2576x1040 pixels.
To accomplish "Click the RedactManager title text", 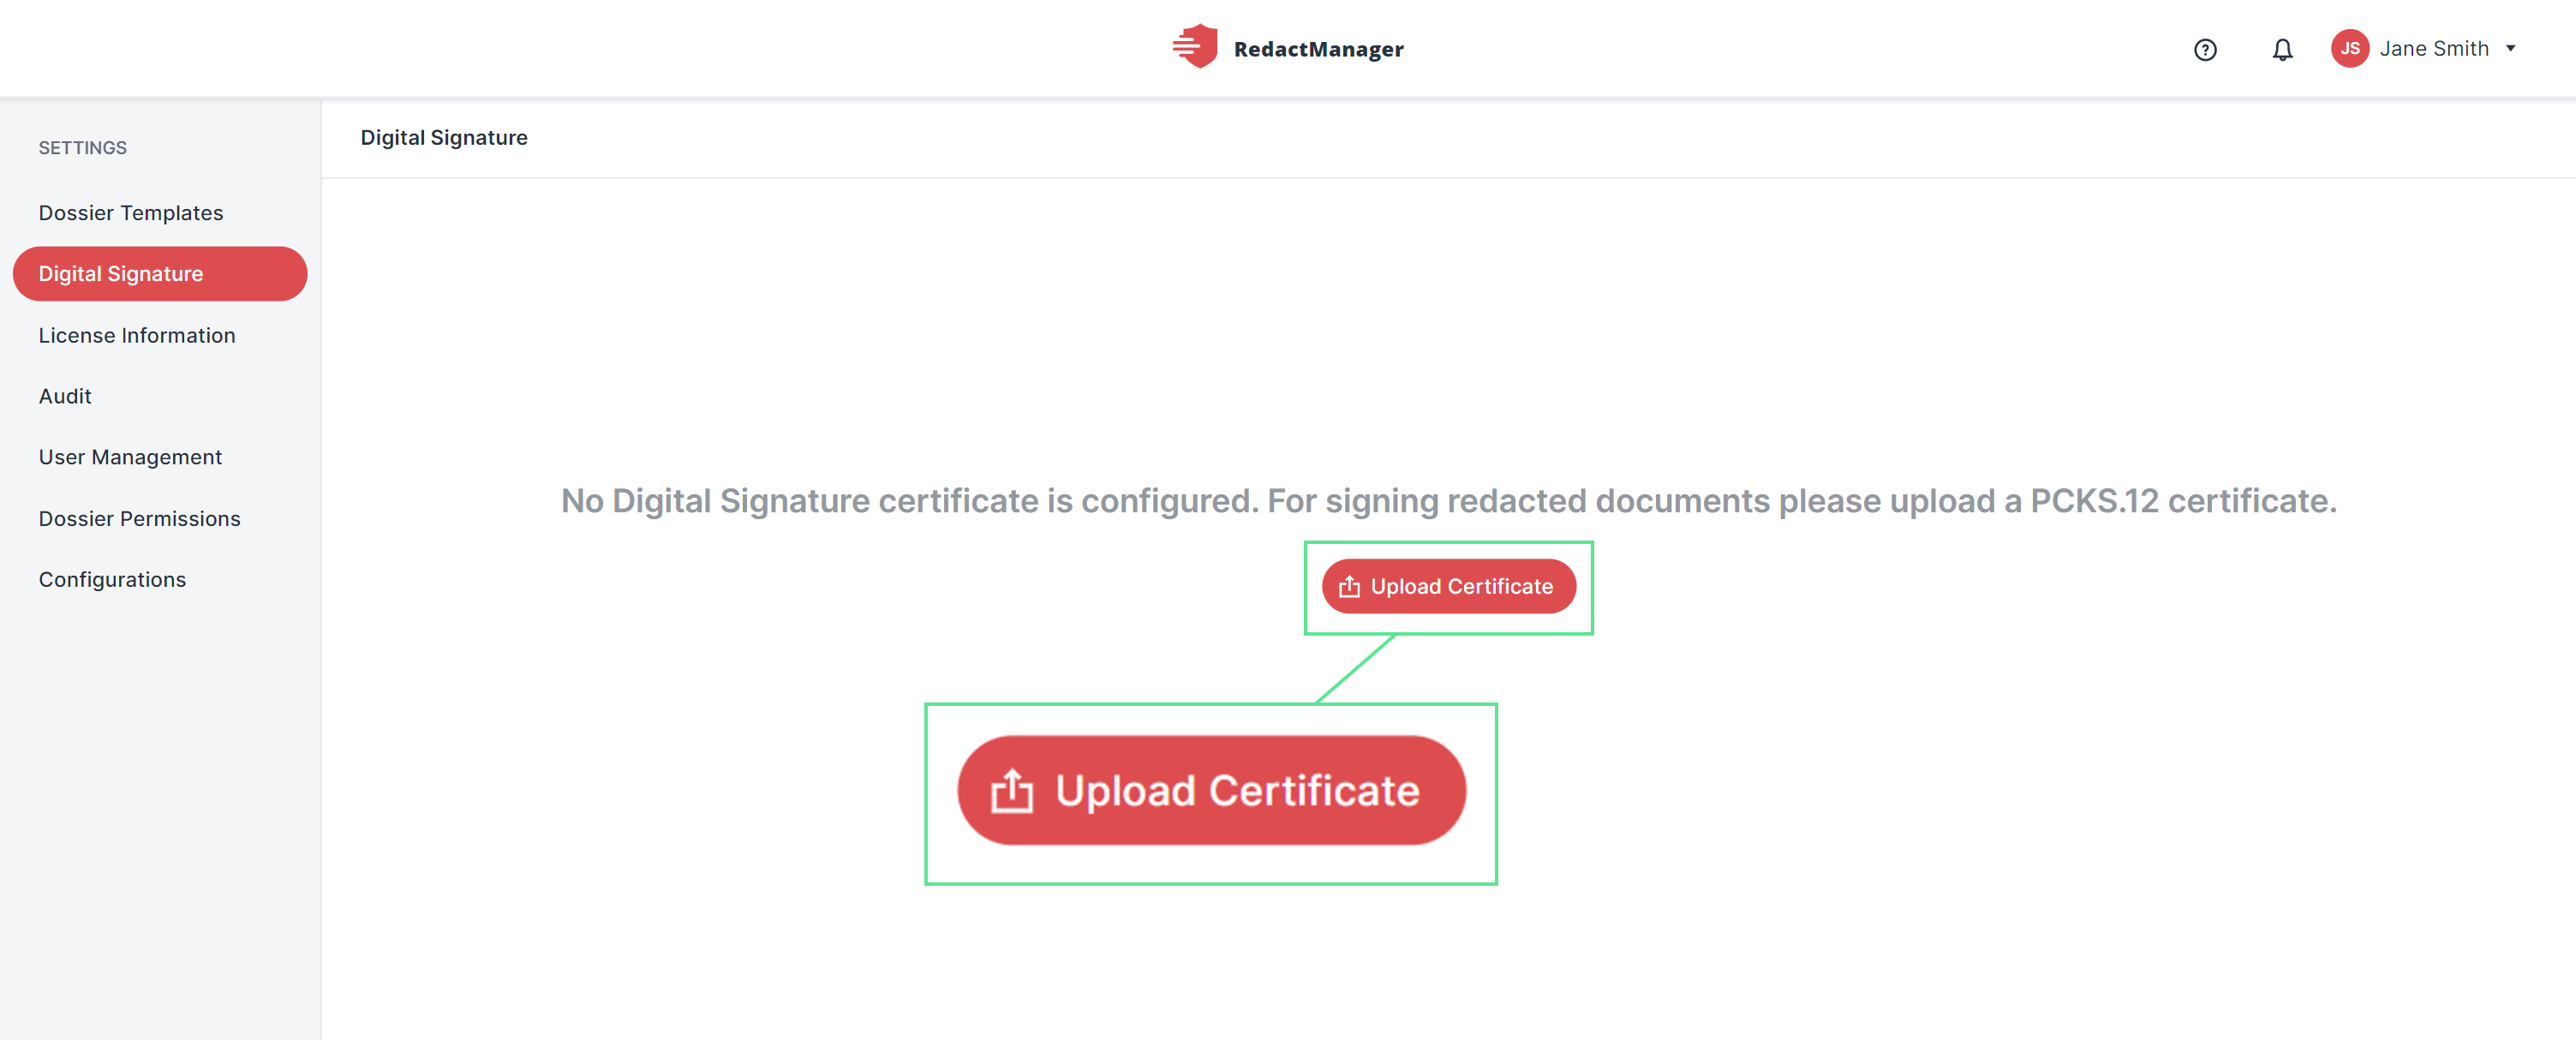I will click(x=1318, y=49).
